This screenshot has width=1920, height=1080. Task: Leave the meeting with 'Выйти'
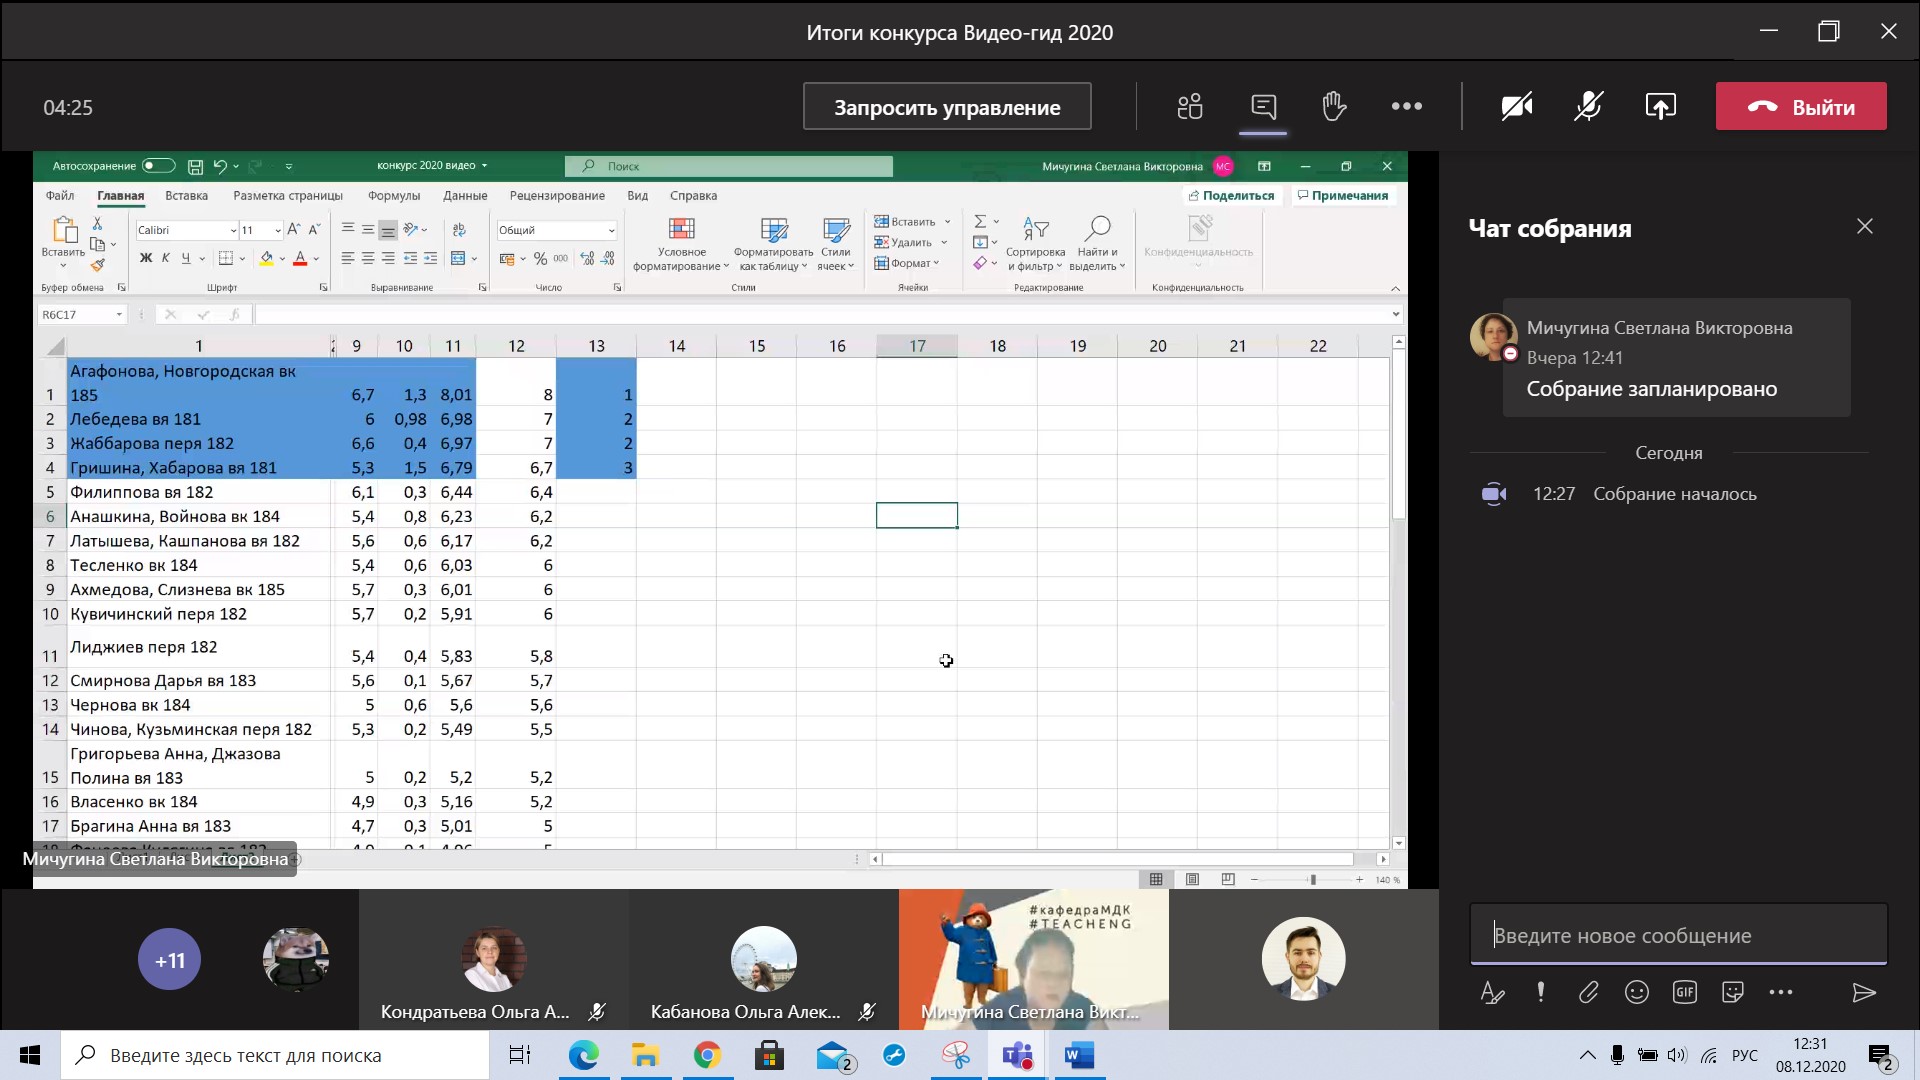(x=1800, y=107)
